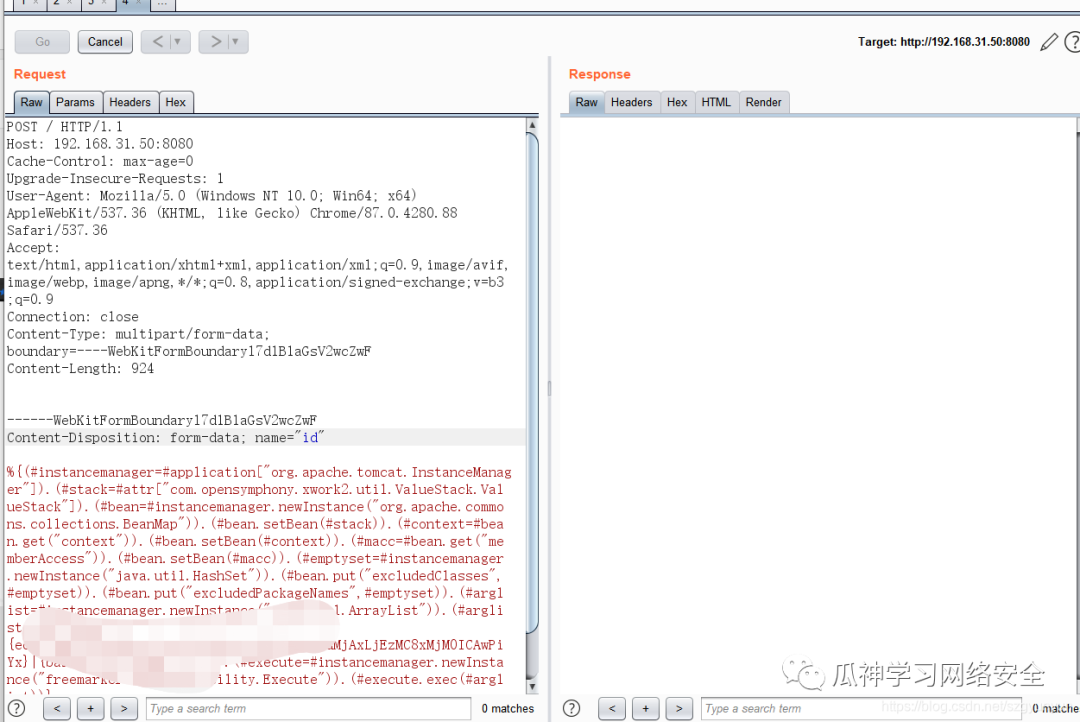Jump to next match in request search

pos(124,708)
